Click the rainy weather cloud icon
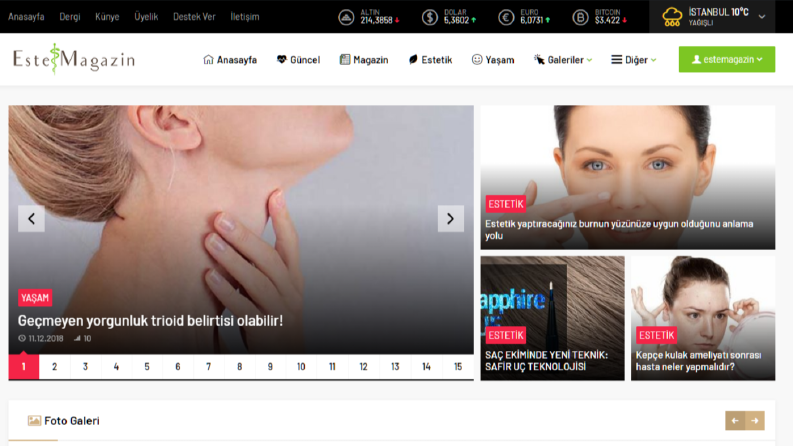This screenshot has height=446, width=793. pos(672,17)
